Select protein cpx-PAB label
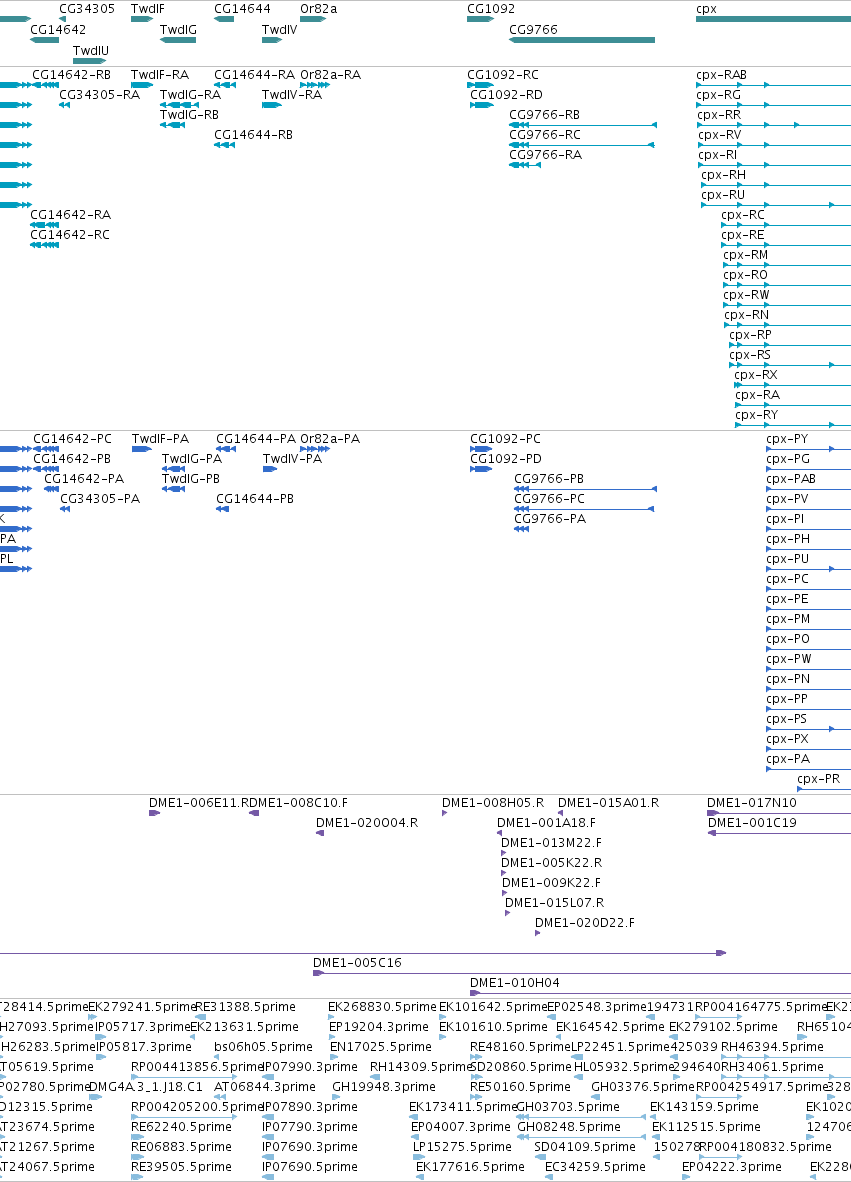This screenshot has height=1182, width=851. point(790,479)
